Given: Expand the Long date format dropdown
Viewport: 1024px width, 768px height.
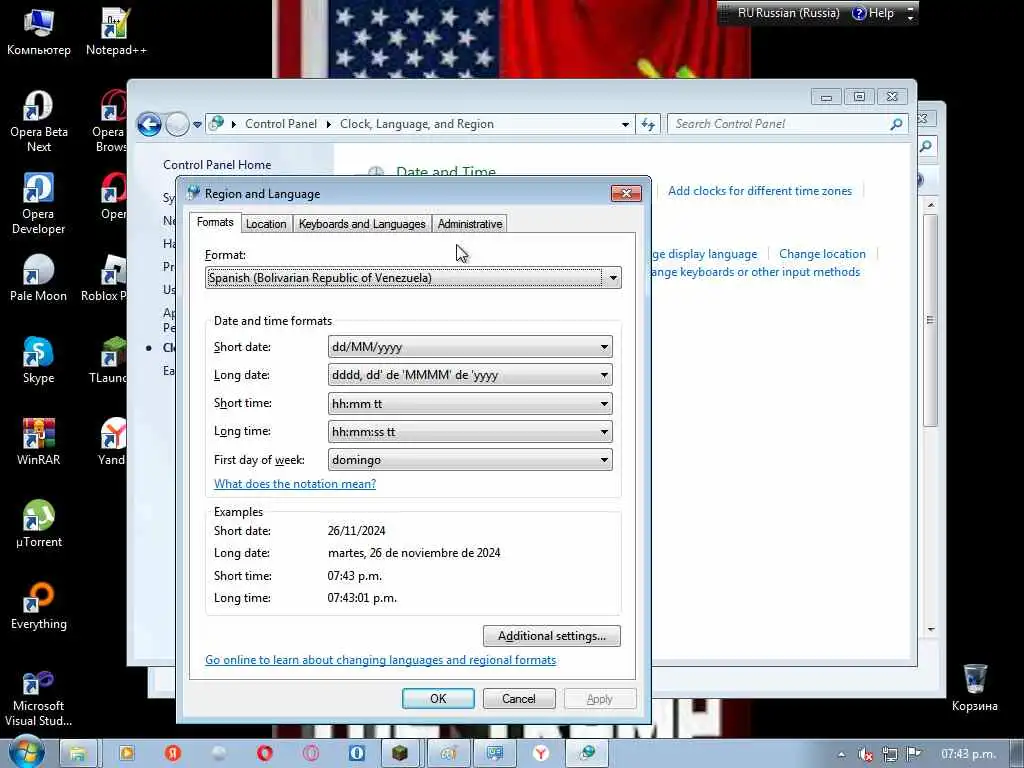Looking at the screenshot, I should 470,376.
